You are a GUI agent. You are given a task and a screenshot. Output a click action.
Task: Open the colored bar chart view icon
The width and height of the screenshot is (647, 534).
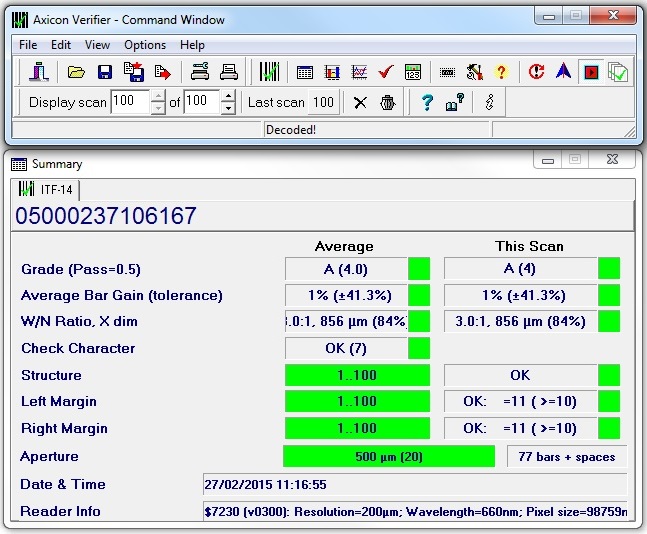[332, 73]
